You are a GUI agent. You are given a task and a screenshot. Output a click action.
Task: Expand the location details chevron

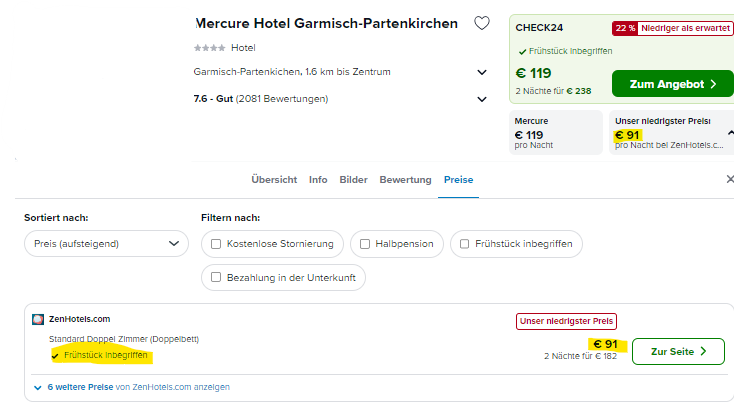482,72
